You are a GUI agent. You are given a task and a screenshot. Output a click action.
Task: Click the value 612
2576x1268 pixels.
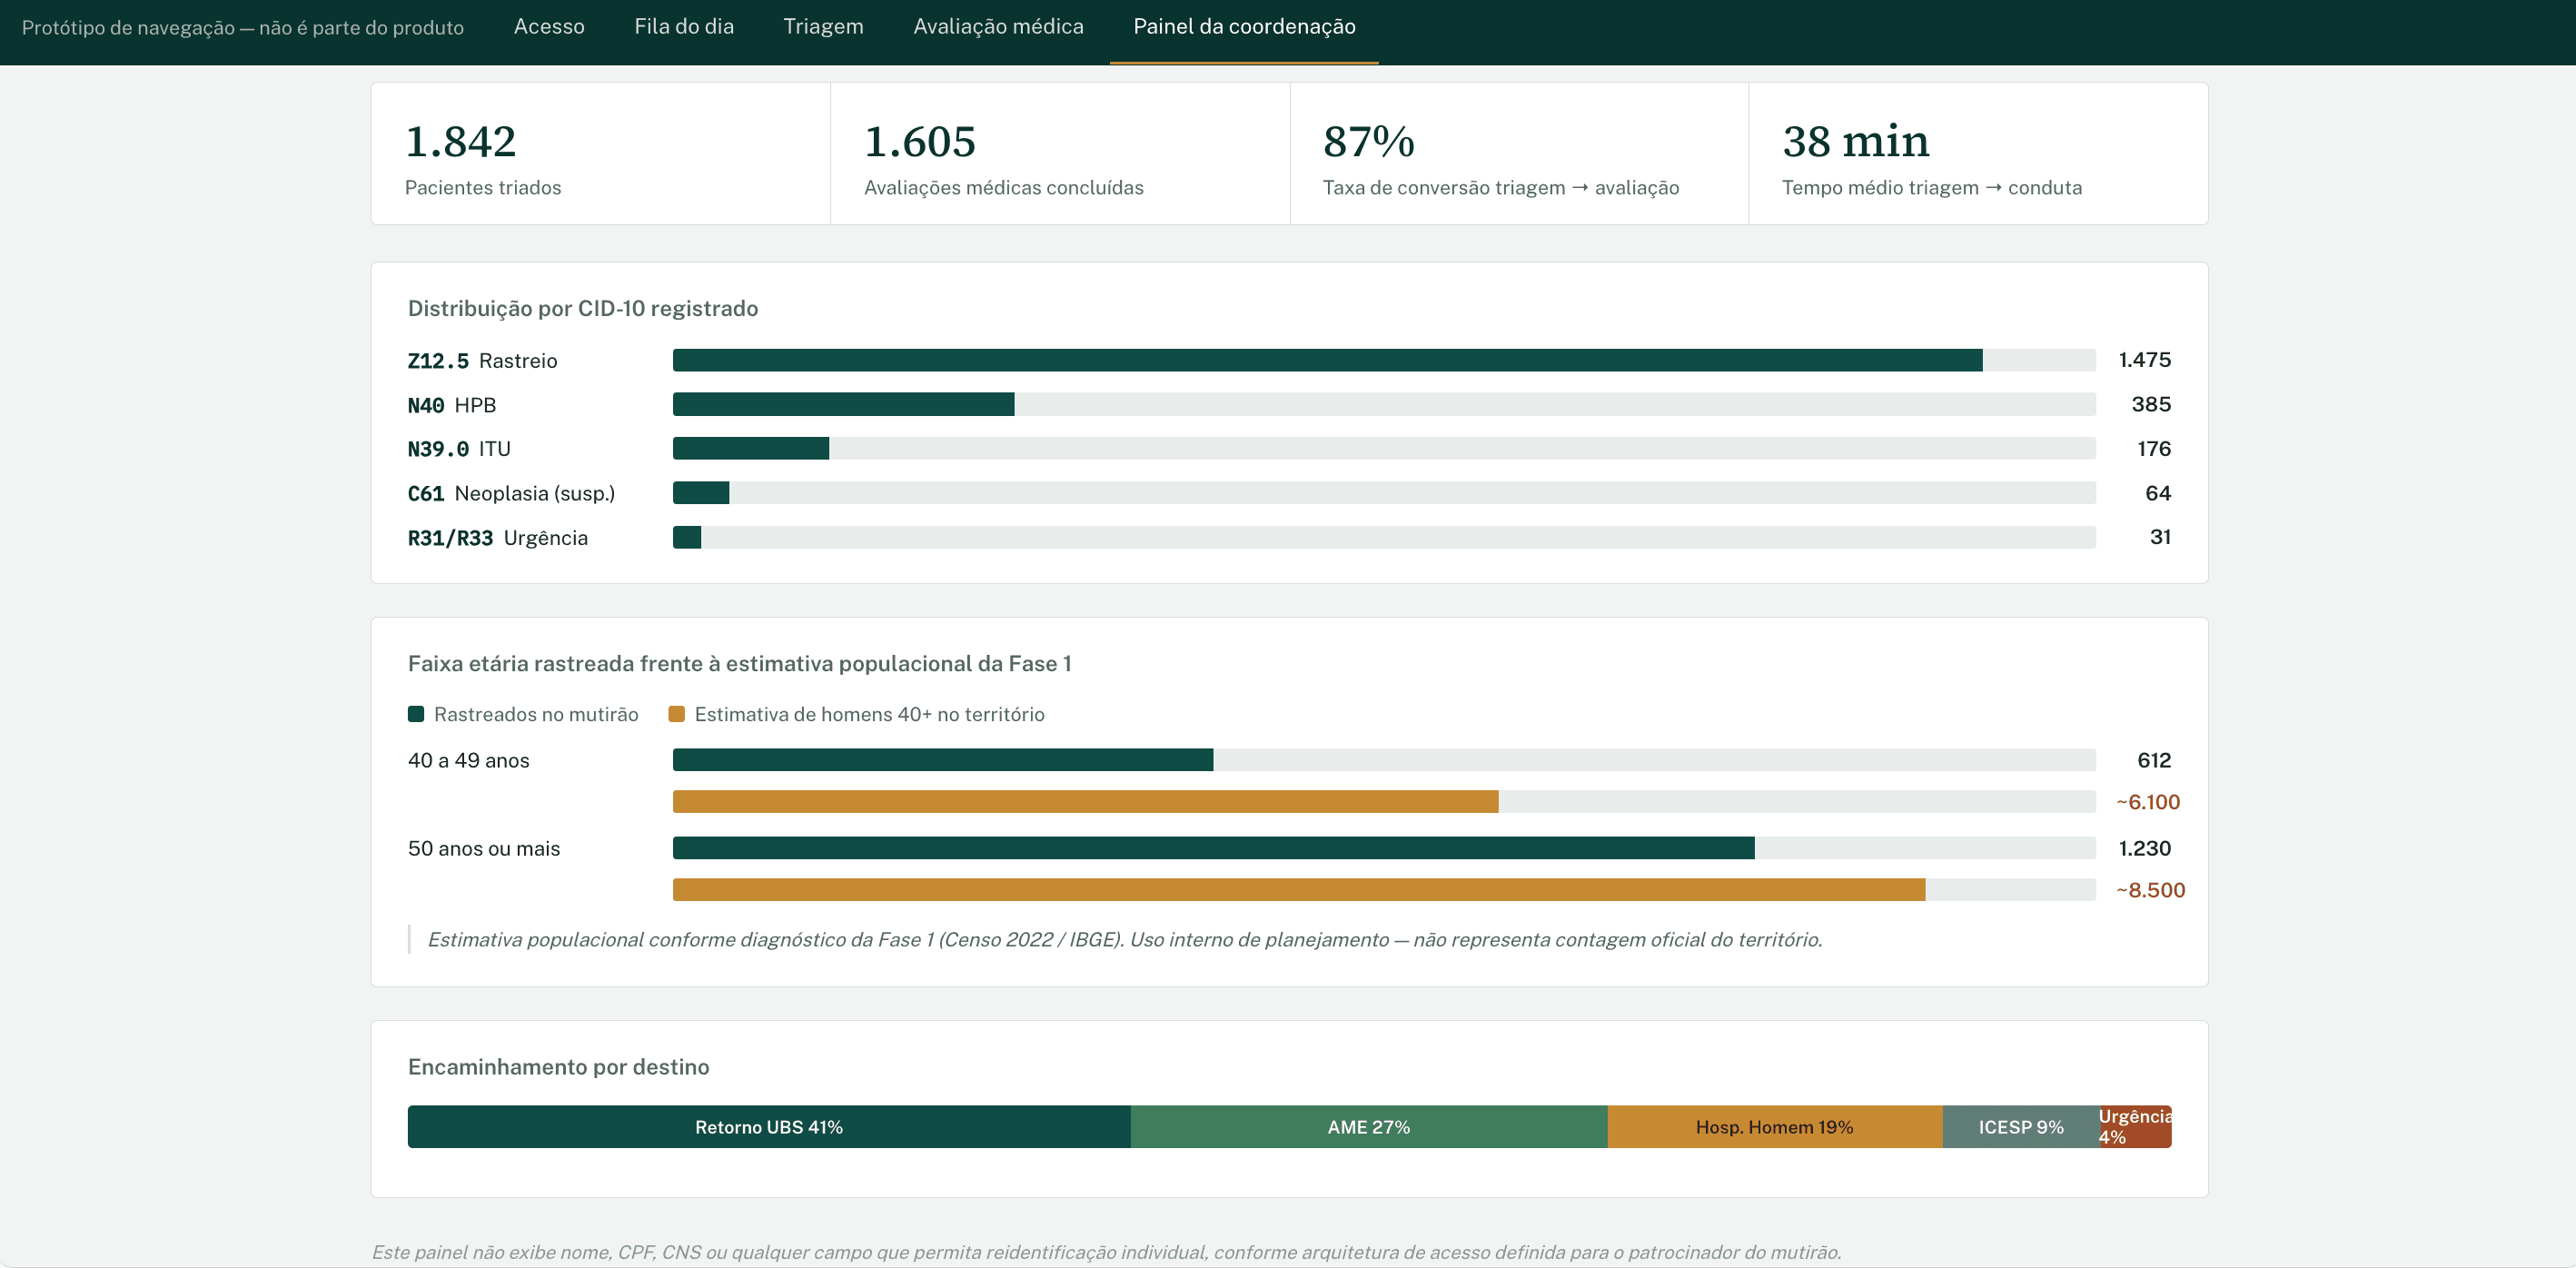pyautogui.click(x=2154, y=760)
